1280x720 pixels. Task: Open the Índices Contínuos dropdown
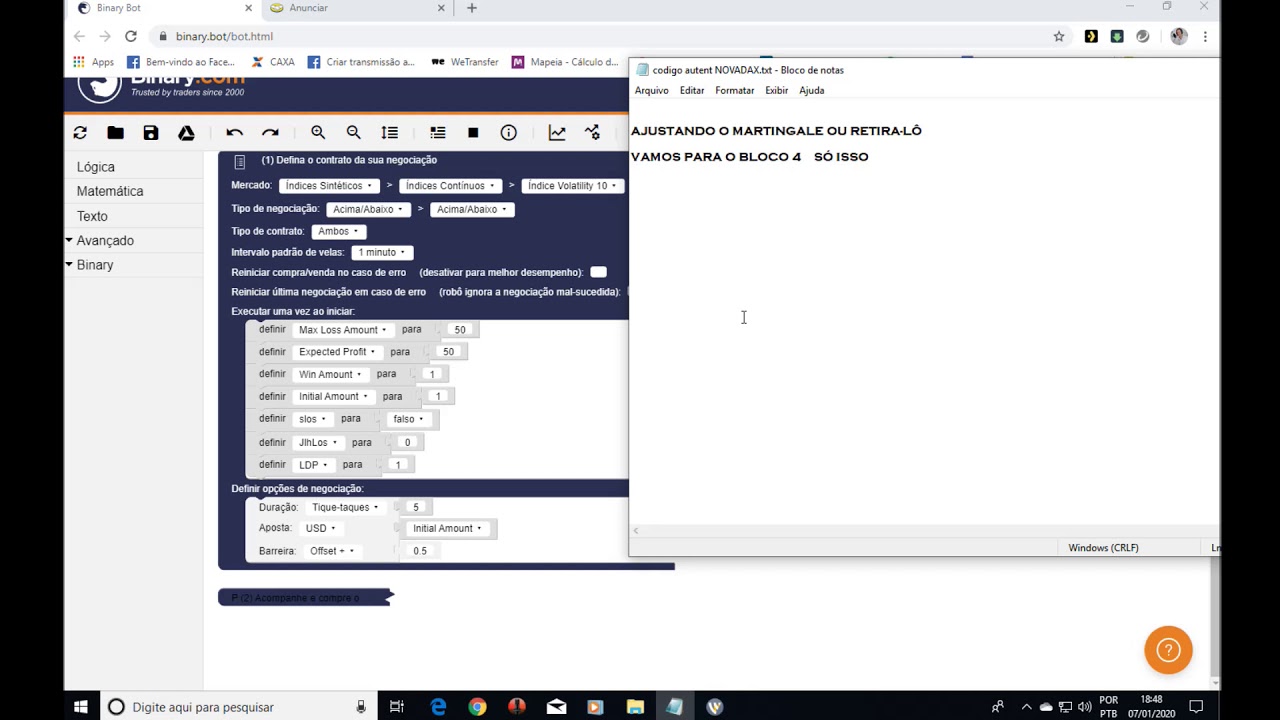pos(450,186)
